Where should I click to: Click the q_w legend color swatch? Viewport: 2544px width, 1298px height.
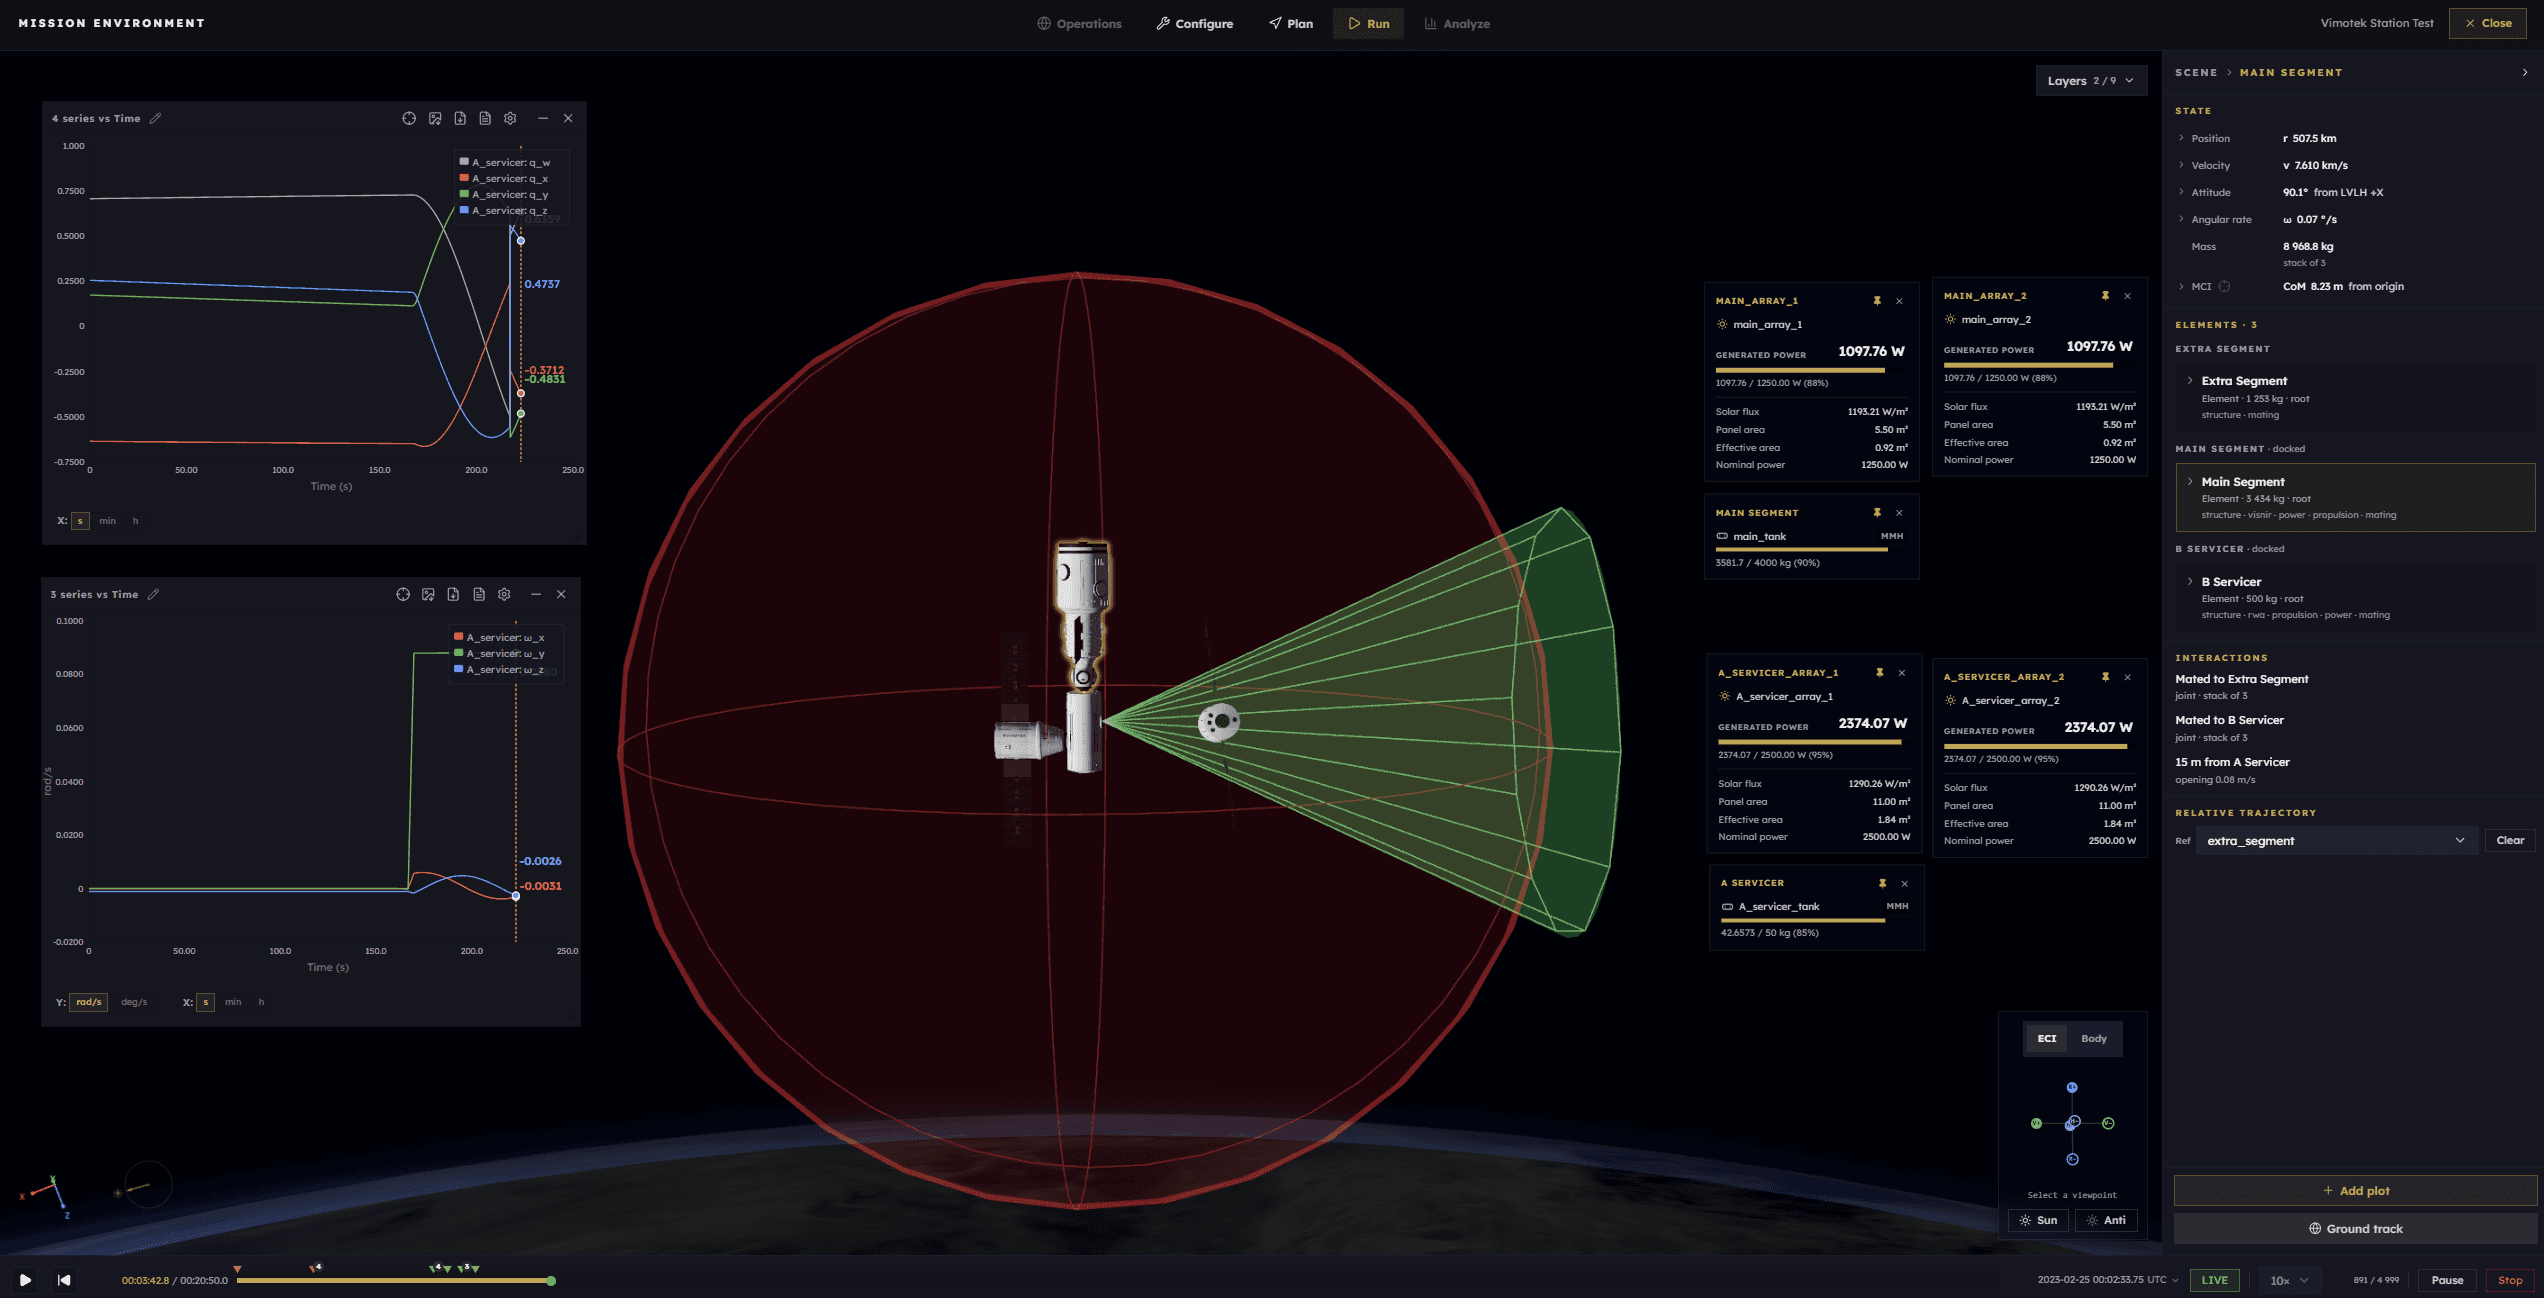(464, 161)
